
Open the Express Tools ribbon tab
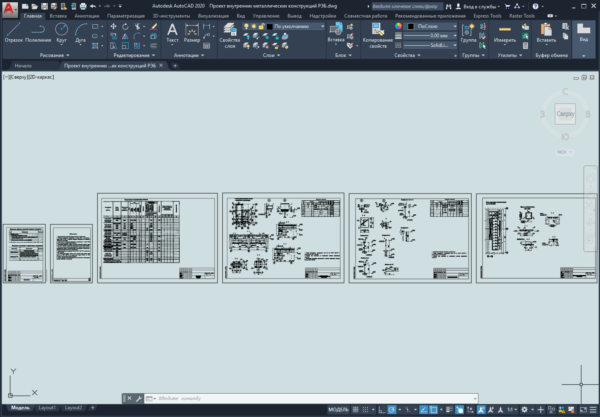pos(487,16)
